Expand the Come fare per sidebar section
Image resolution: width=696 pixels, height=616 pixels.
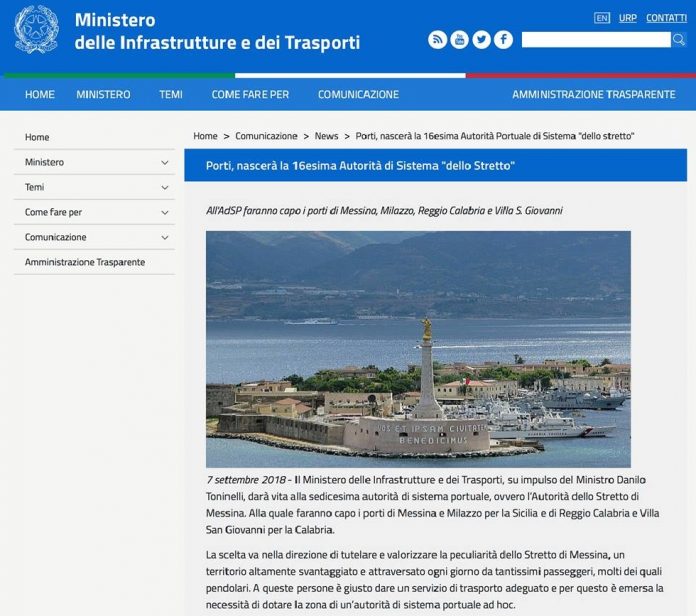click(165, 212)
